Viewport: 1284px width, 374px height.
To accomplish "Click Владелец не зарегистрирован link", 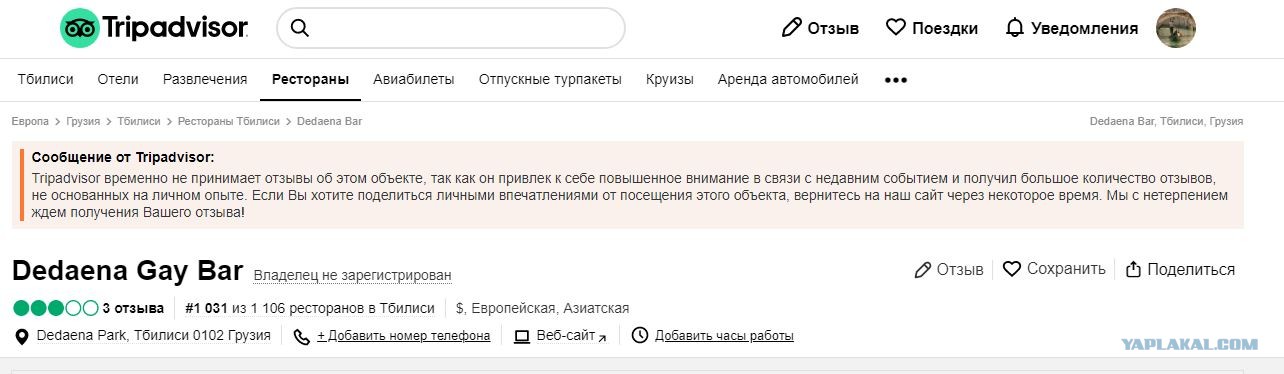I will [x=353, y=275].
